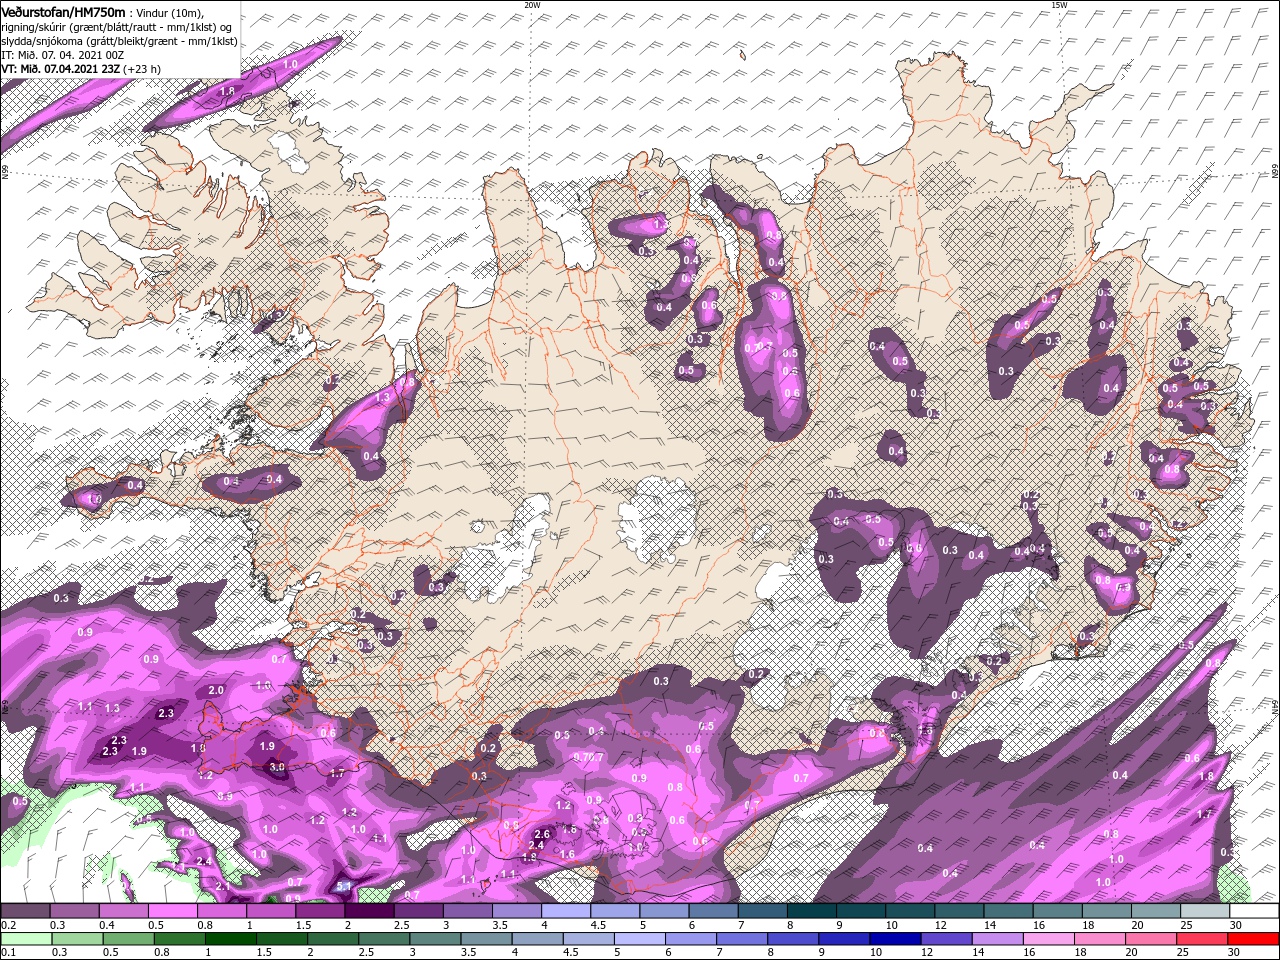Select the 'VT: Mið. 07.04.2021 23Z (+23 h)' line
Viewport: 1280px width, 960px height.
pyautogui.click(x=81, y=69)
